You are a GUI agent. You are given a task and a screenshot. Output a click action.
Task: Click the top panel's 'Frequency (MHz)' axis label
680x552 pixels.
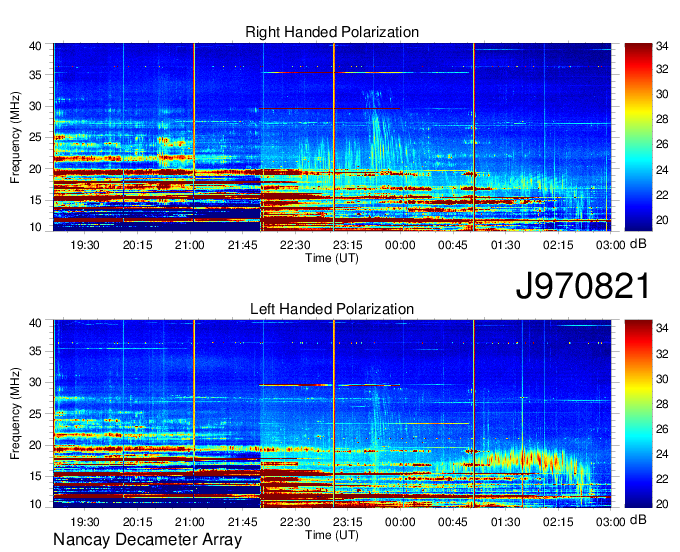pyautogui.click(x=15, y=137)
